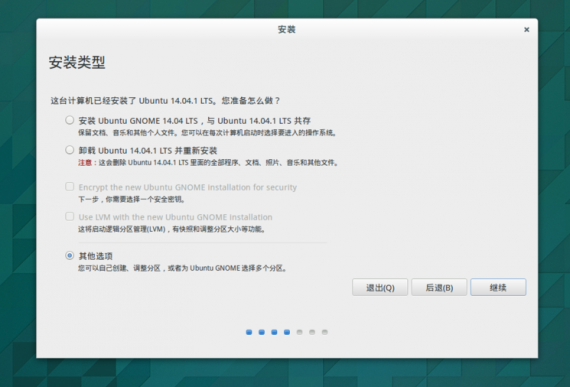Click the LVM description text 这将启动逻辑分区管理

(x=172, y=229)
